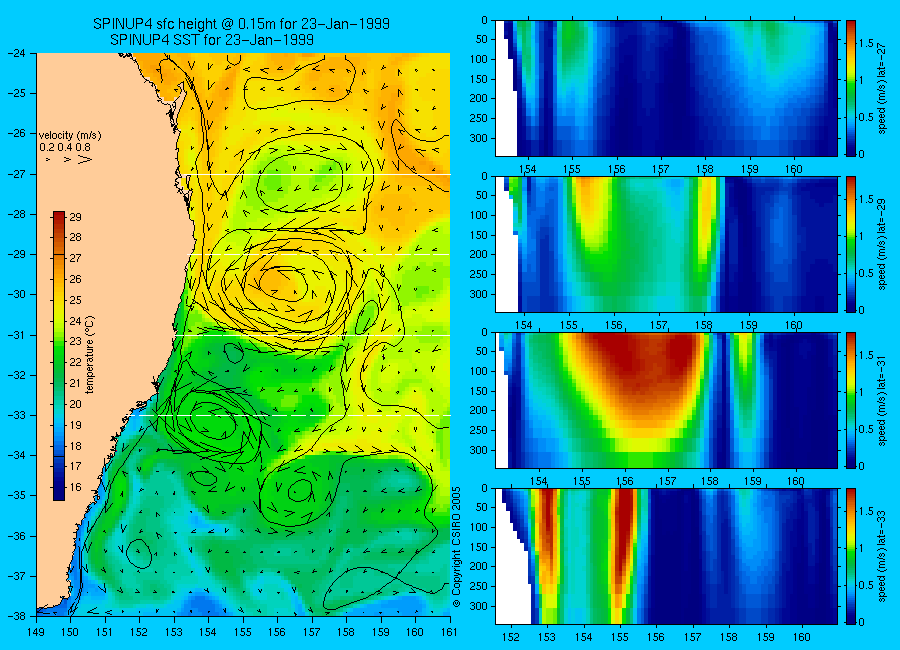Click the speed color bar of the lat=-27 panel
900x650 pixels.
tap(850, 88)
